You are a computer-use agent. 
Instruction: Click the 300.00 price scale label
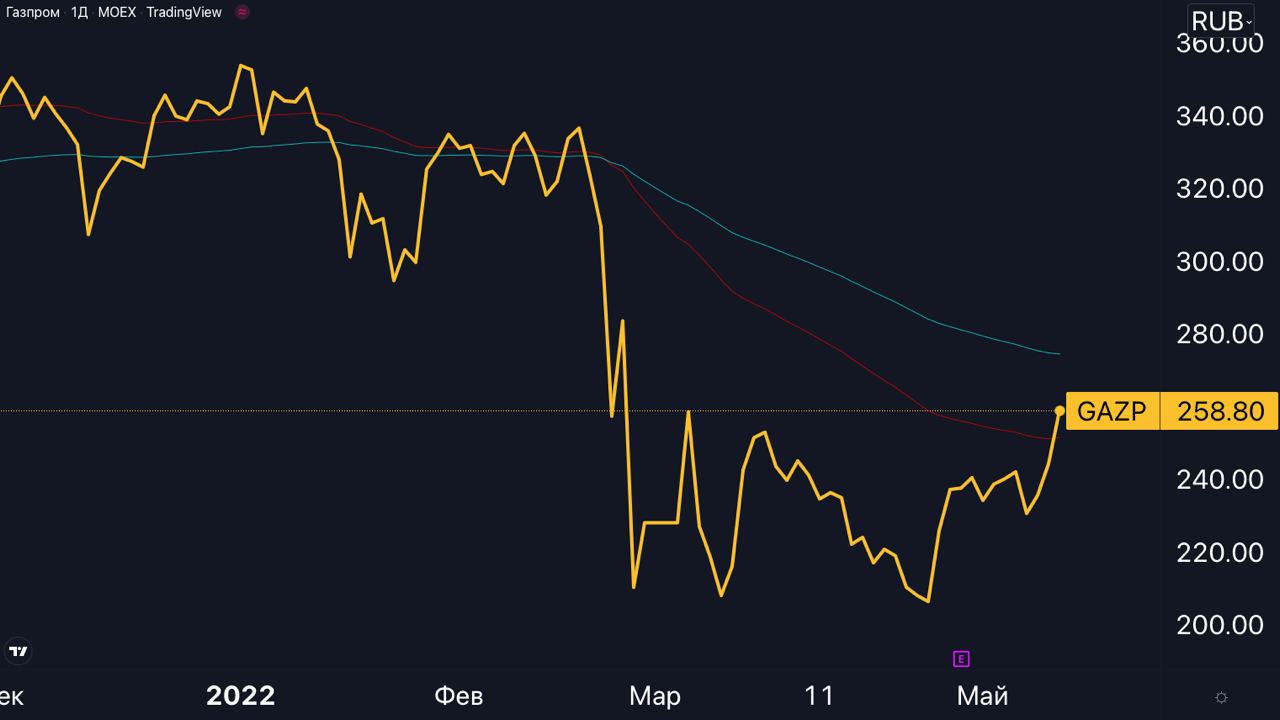(x=1219, y=261)
